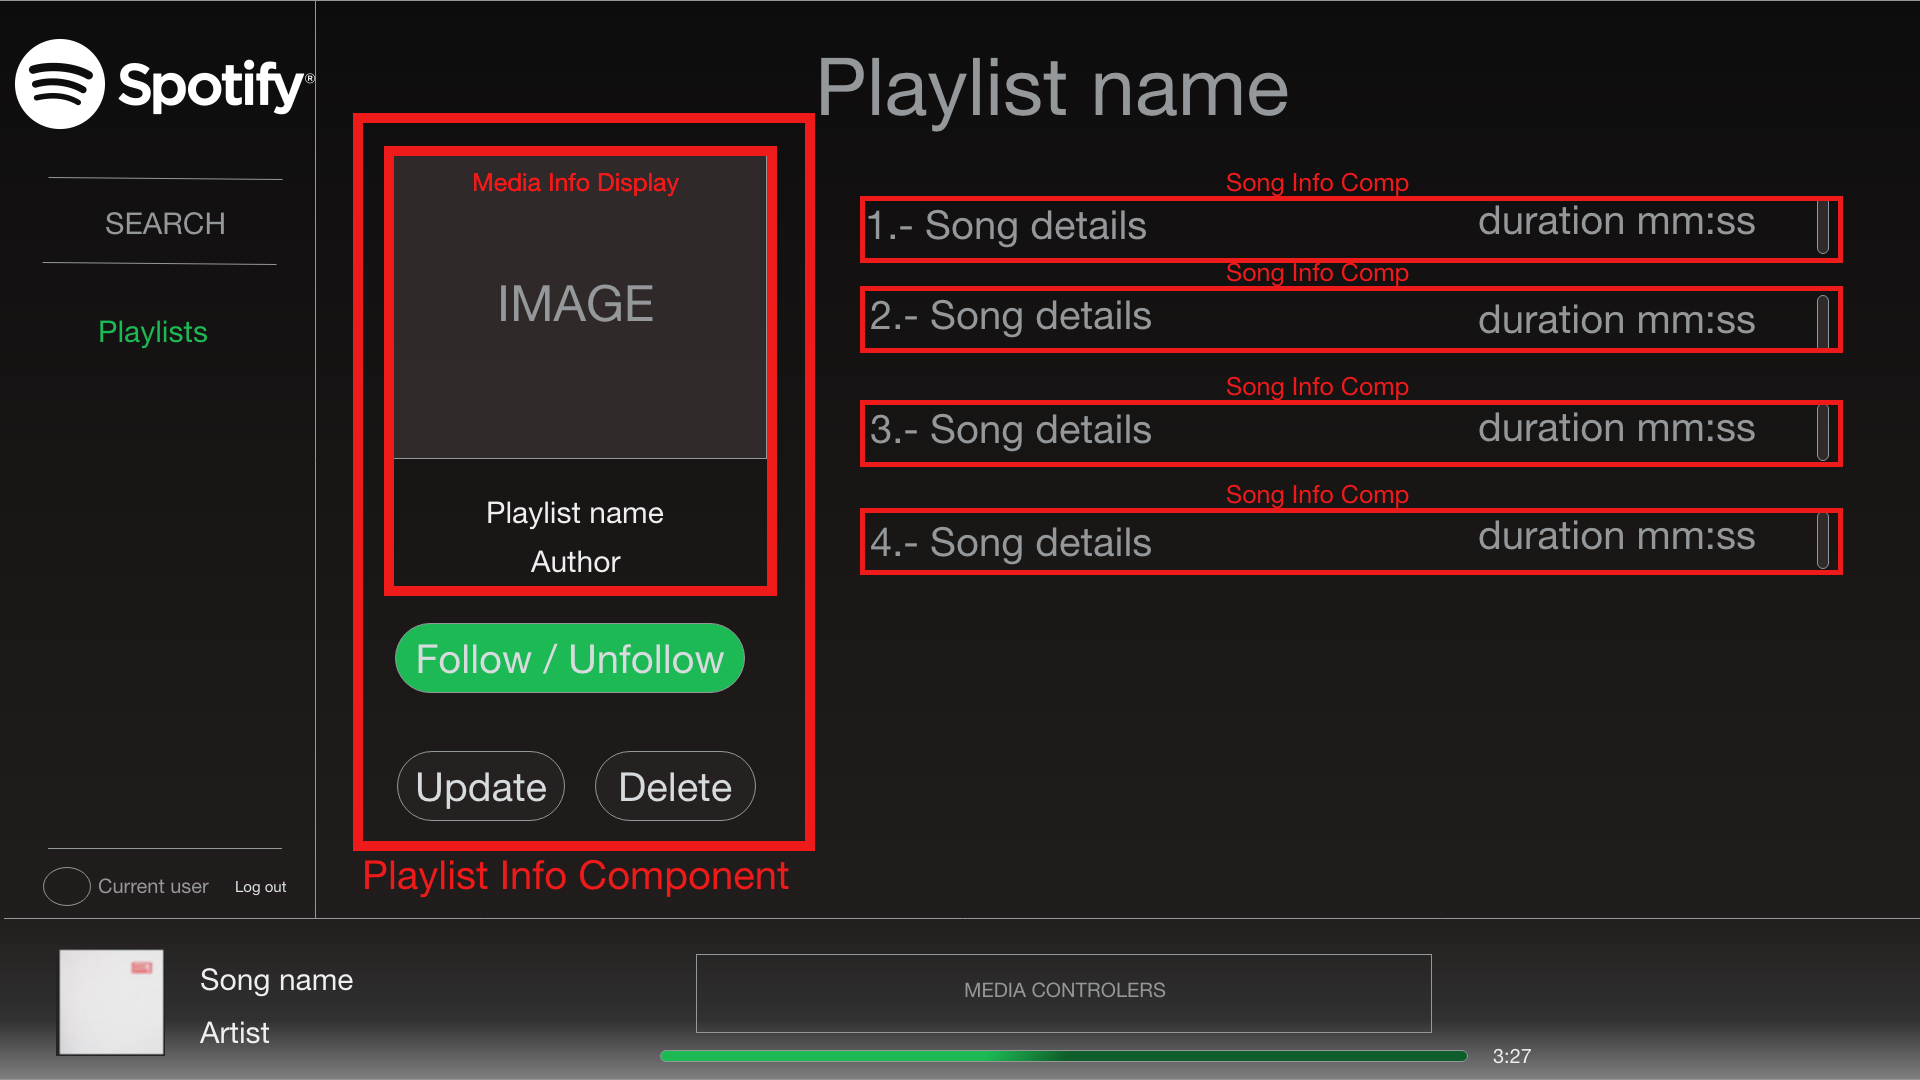Click the current user avatar circle
The width and height of the screenshot is (1920, 1080).
(67, 886)
